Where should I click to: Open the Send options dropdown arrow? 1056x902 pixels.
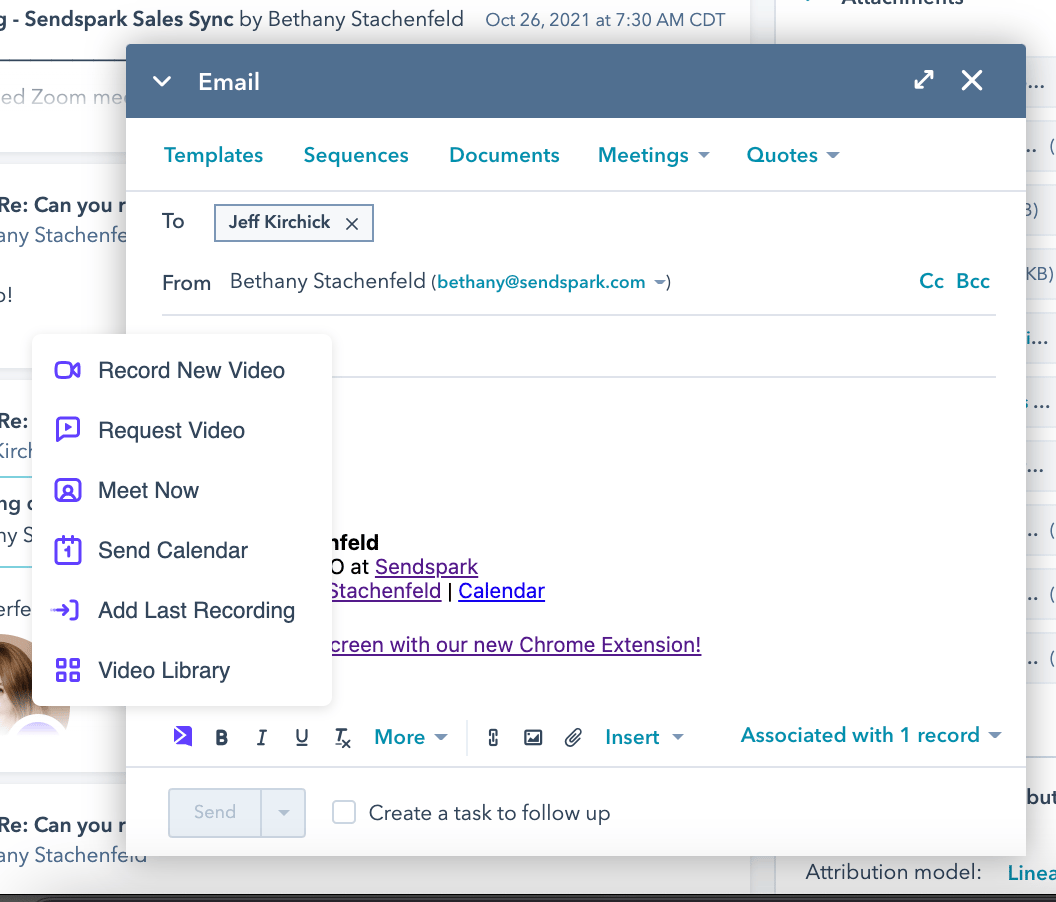pos(284,812)
